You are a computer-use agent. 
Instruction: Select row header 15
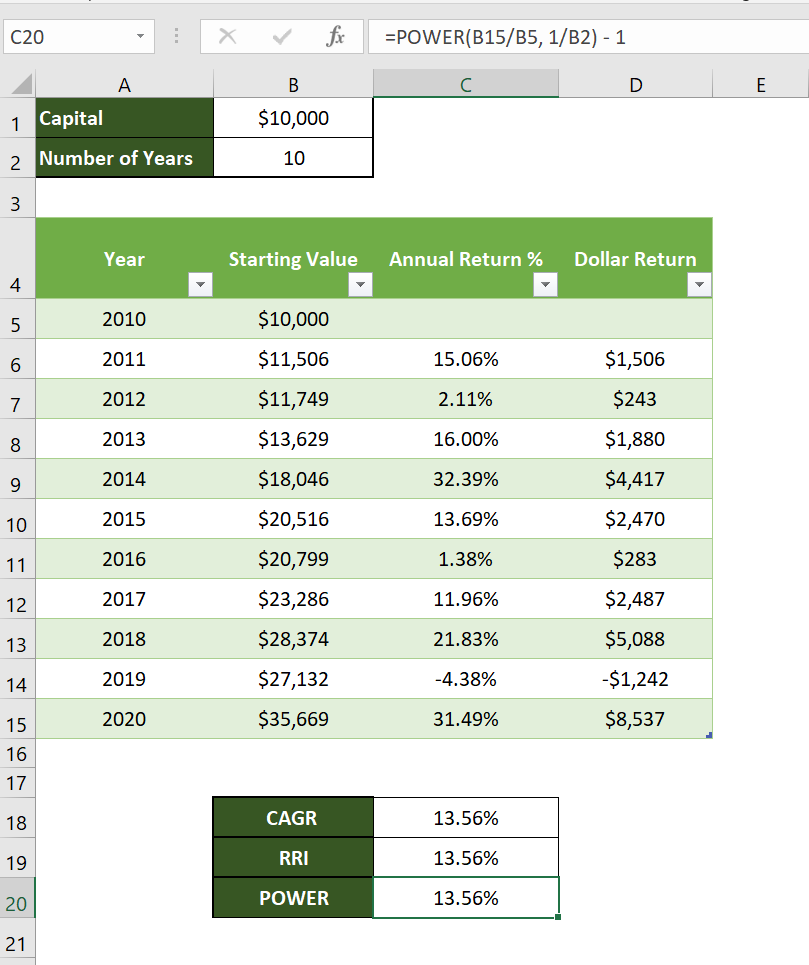[x=16, y=720]
